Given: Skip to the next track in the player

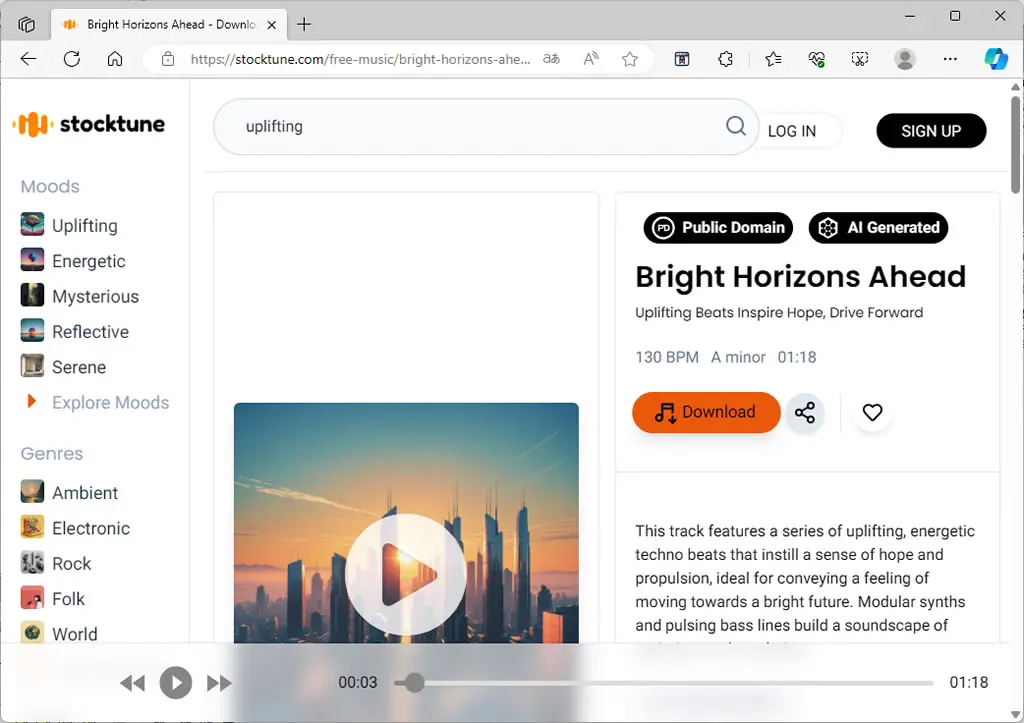Looking at the screenshot, I should coord(219,683).
